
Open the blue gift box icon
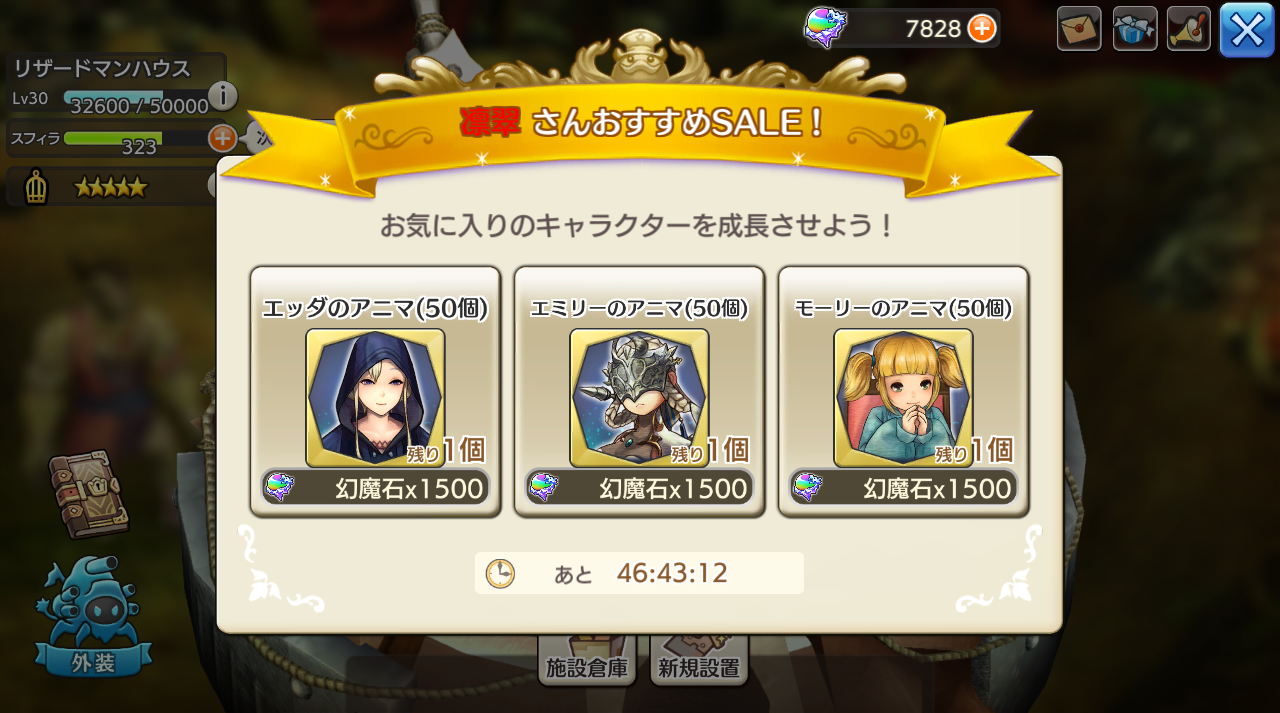click(1135, 28)
